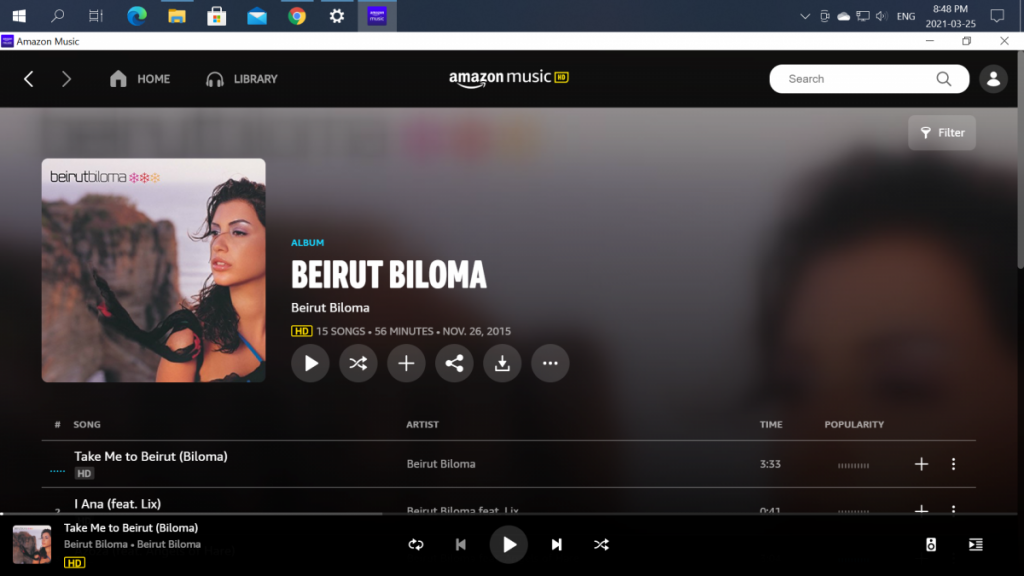This screenshot has width=1024, height=576.
Task: Show the play queue
Action: [x=976, y=545]
